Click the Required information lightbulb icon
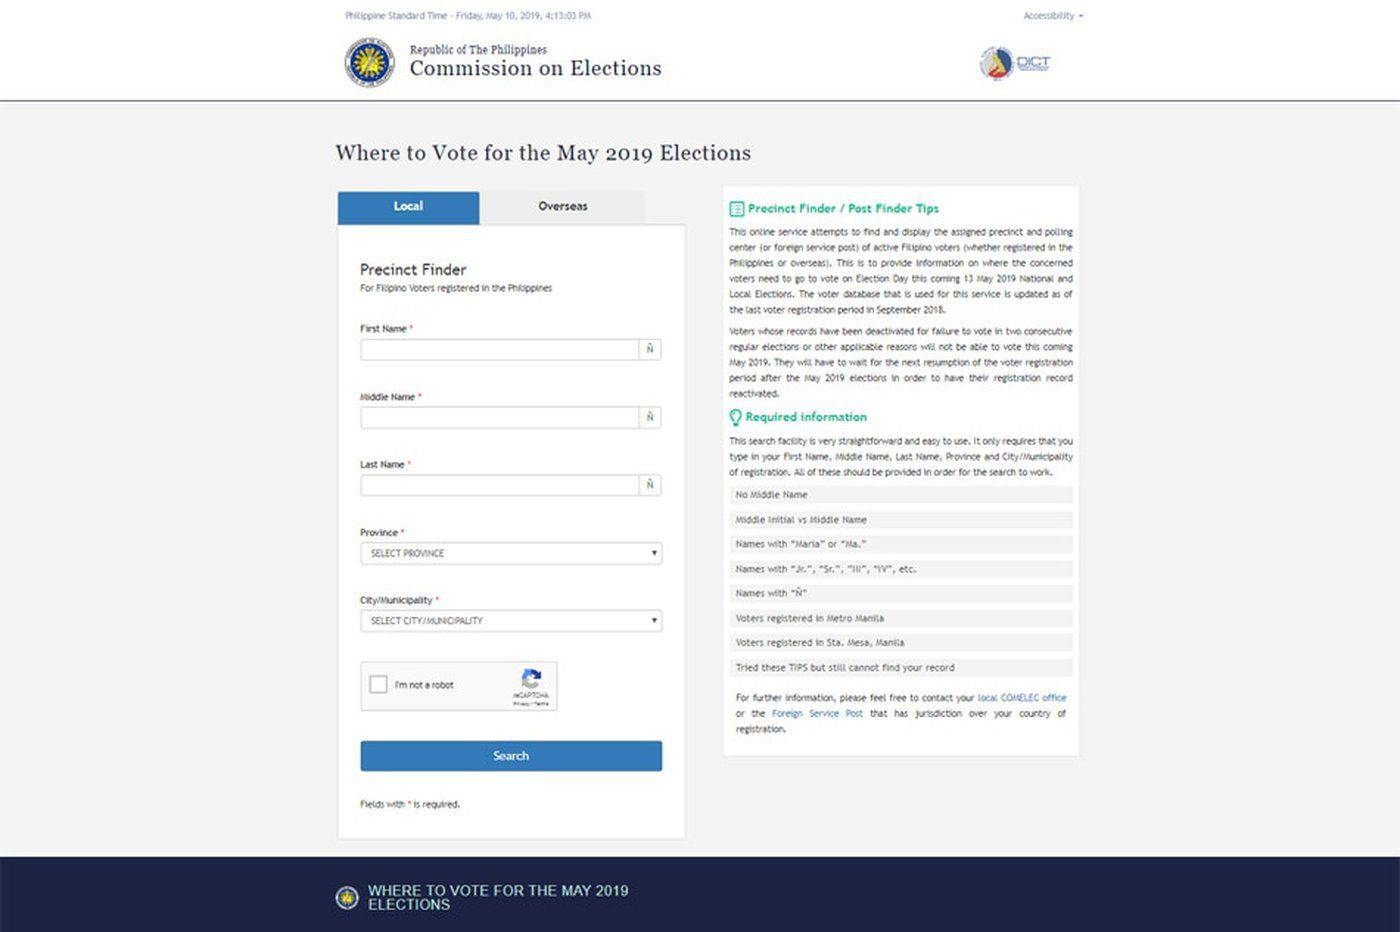Screen dimensions: 1400x932 click(x=735, y=417)
